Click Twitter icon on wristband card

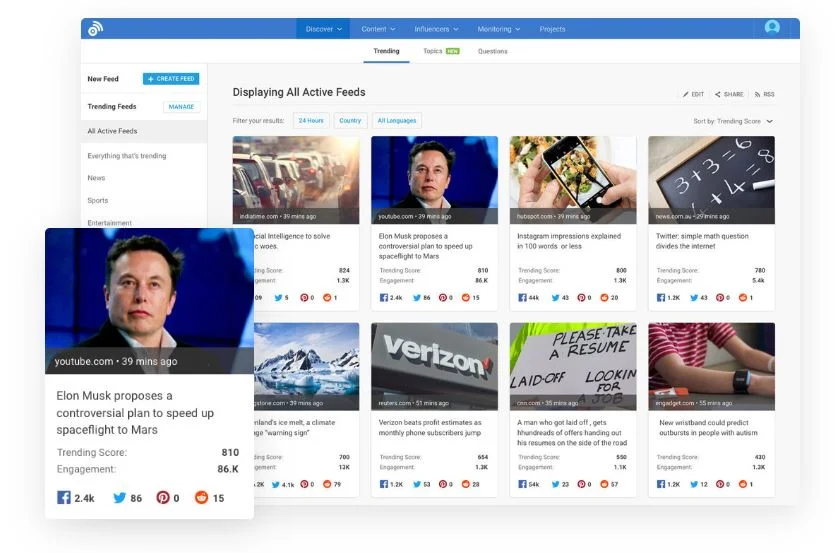tap(694, 484)
